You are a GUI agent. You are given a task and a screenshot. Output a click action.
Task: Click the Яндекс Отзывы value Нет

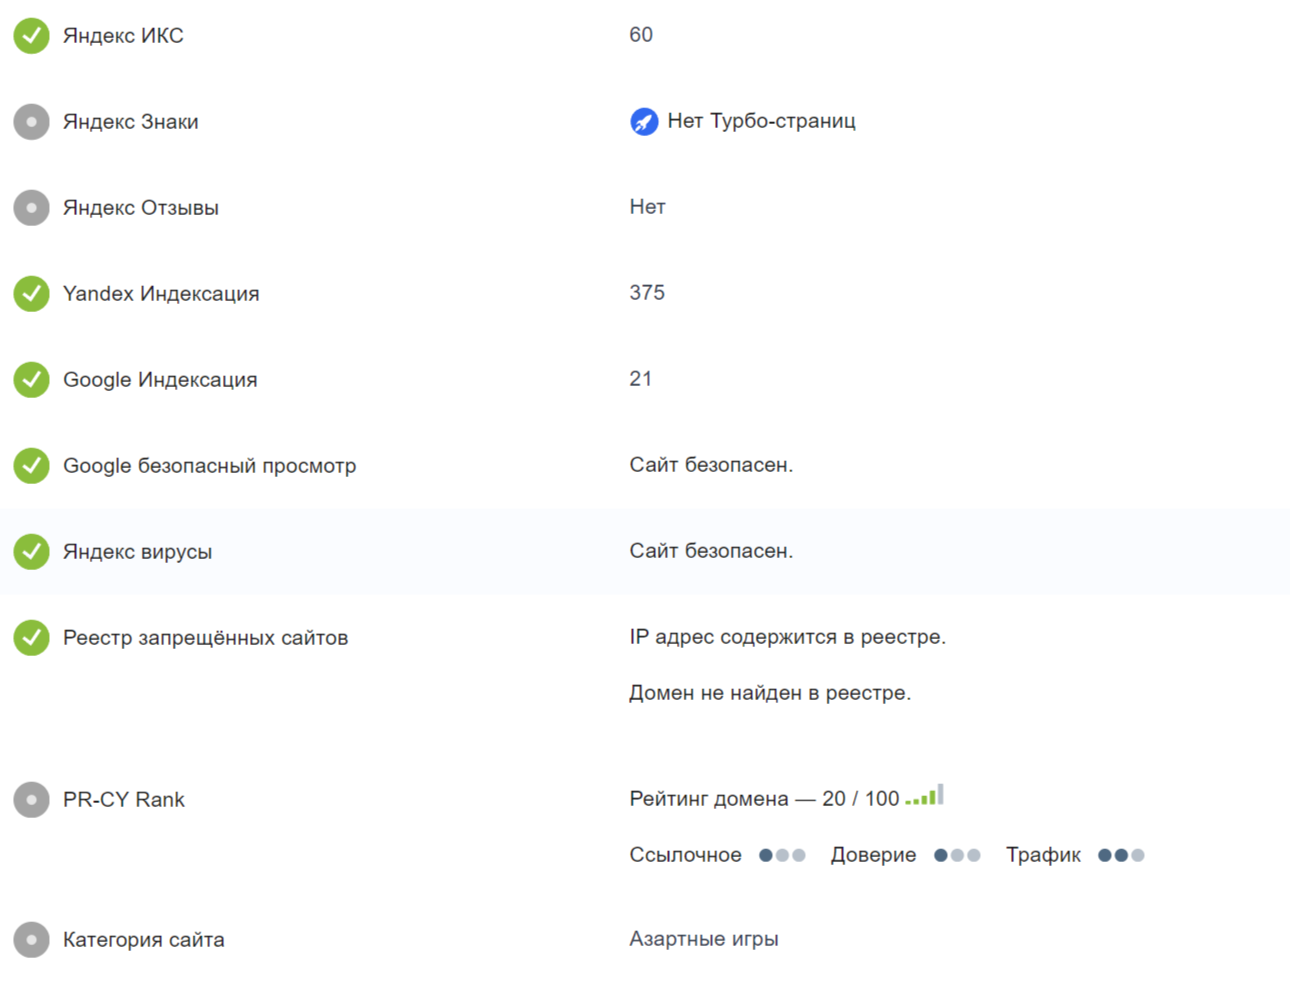click(648, 207)
